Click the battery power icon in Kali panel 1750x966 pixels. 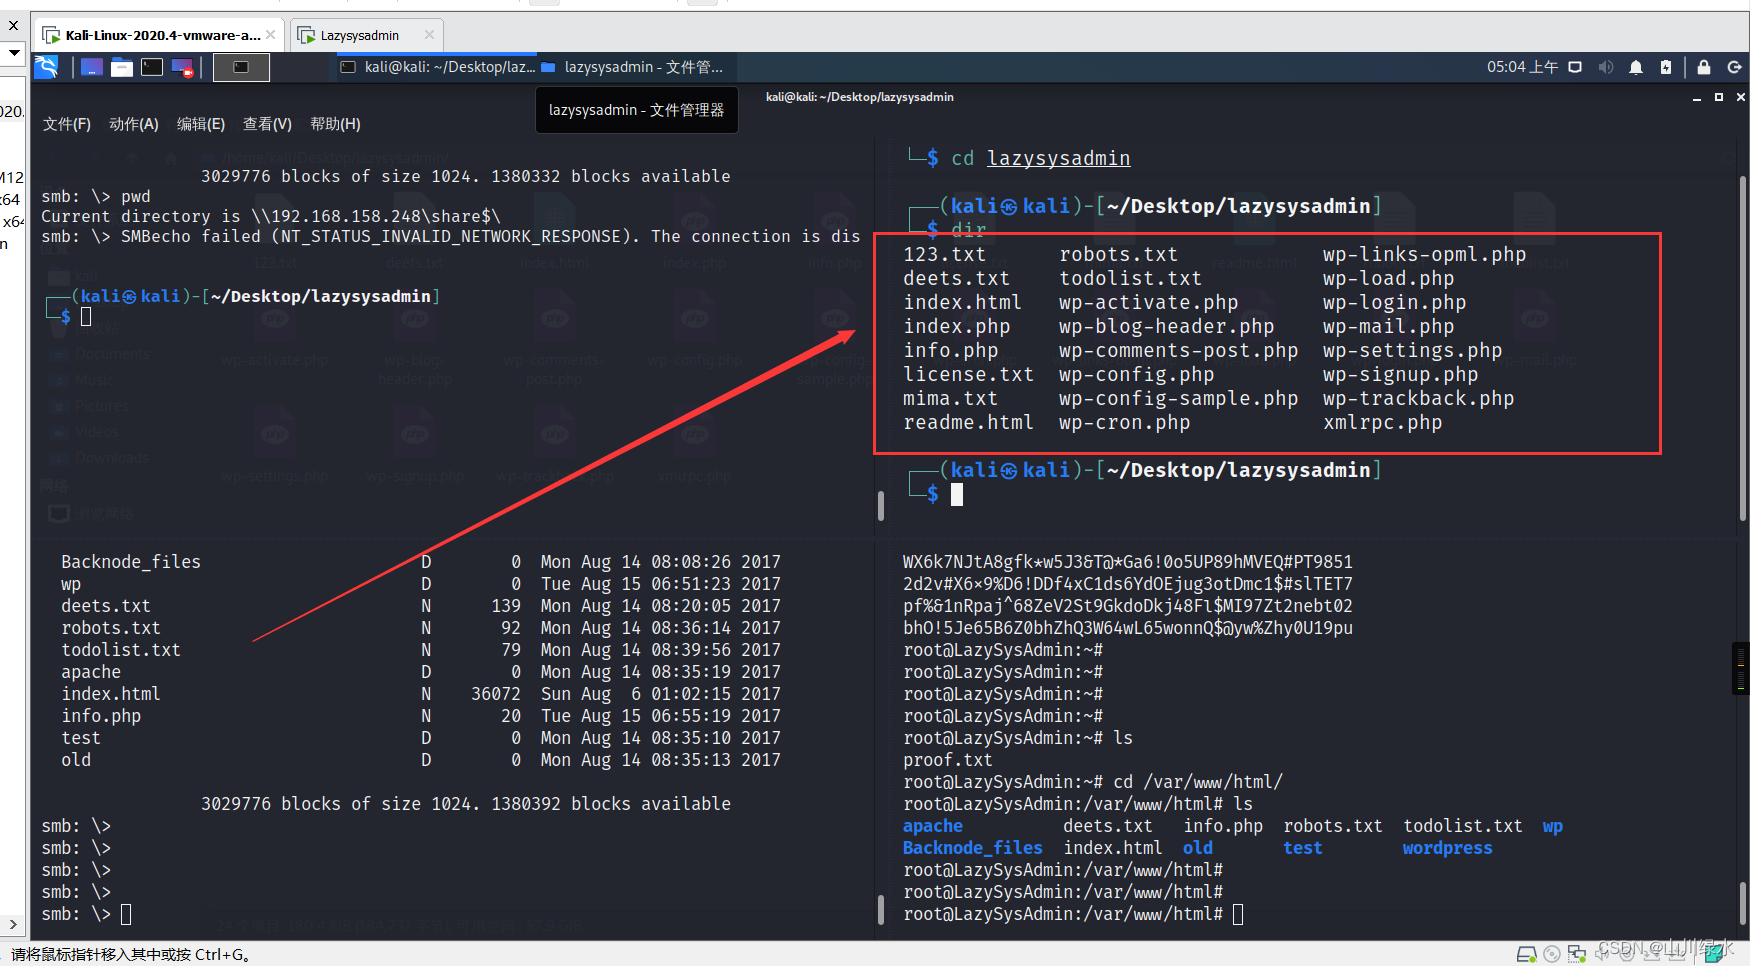tap(1666, 67)
